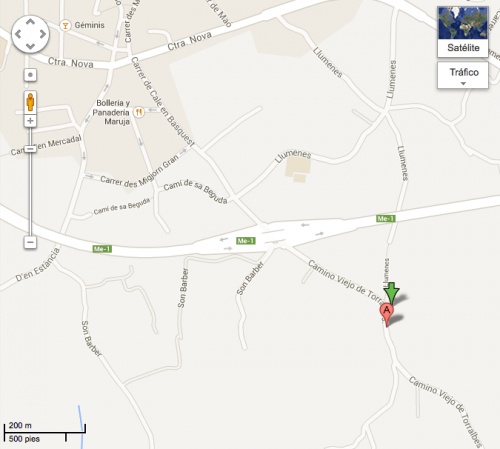Viewport: 500px width, 449px height.
Task: Expand Tráfico options via small arrow
Action: 463,84
